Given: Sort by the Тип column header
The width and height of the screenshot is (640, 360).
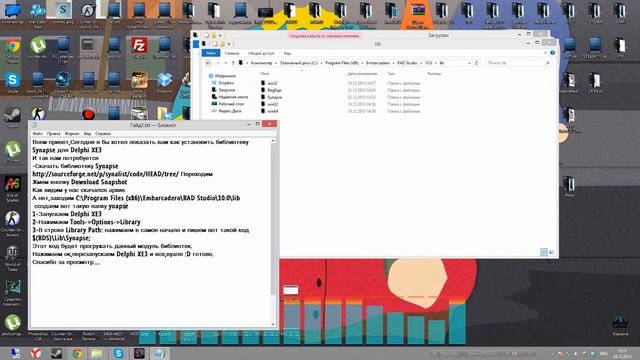Looking at the screenshot, I should [x=391, y=74].
